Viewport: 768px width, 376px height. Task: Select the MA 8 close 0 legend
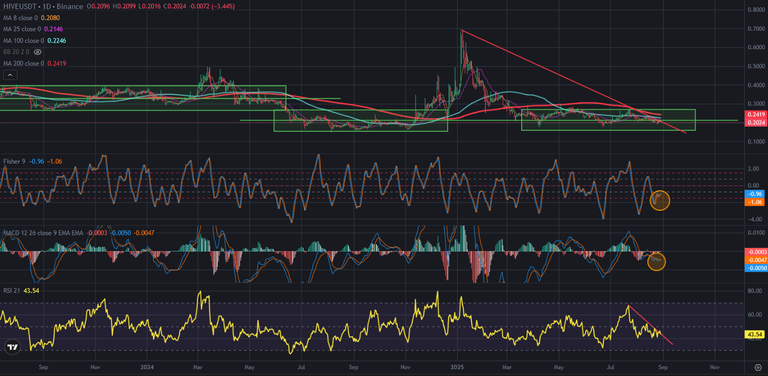pyautogui.click(x=21, y=18)
